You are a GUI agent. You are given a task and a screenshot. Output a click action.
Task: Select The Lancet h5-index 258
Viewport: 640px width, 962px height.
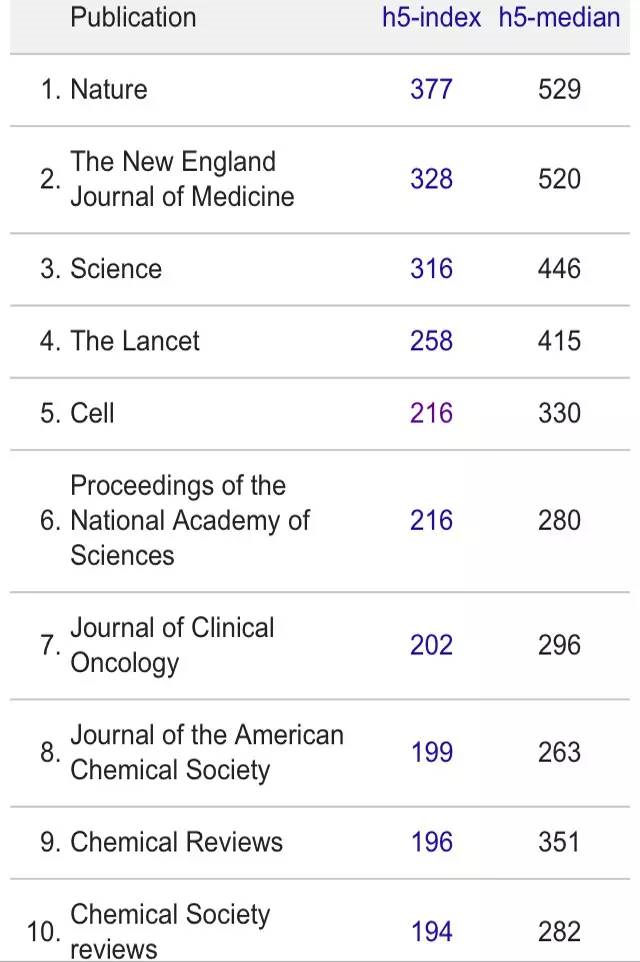[x=431, y=341]
